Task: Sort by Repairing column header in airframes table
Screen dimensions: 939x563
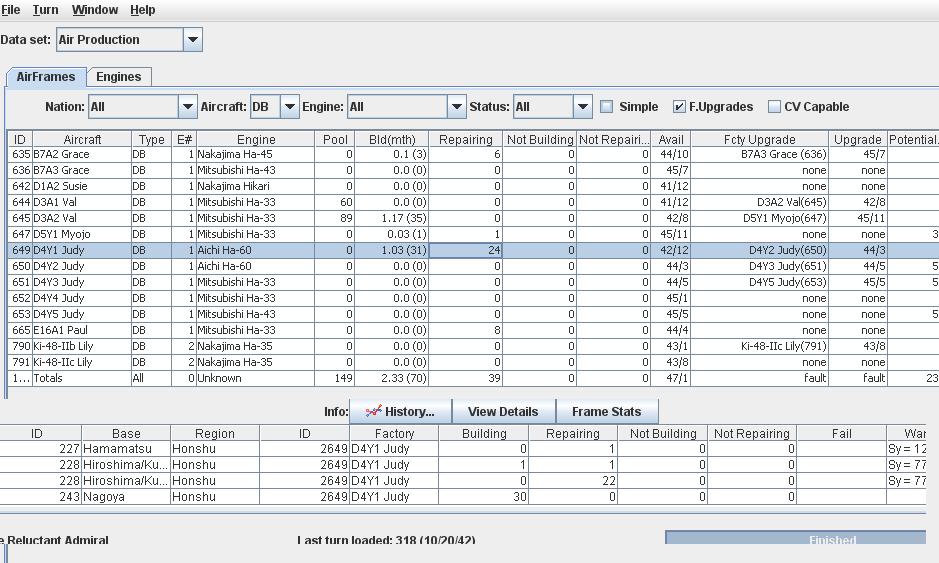Action: coord(465,139)
